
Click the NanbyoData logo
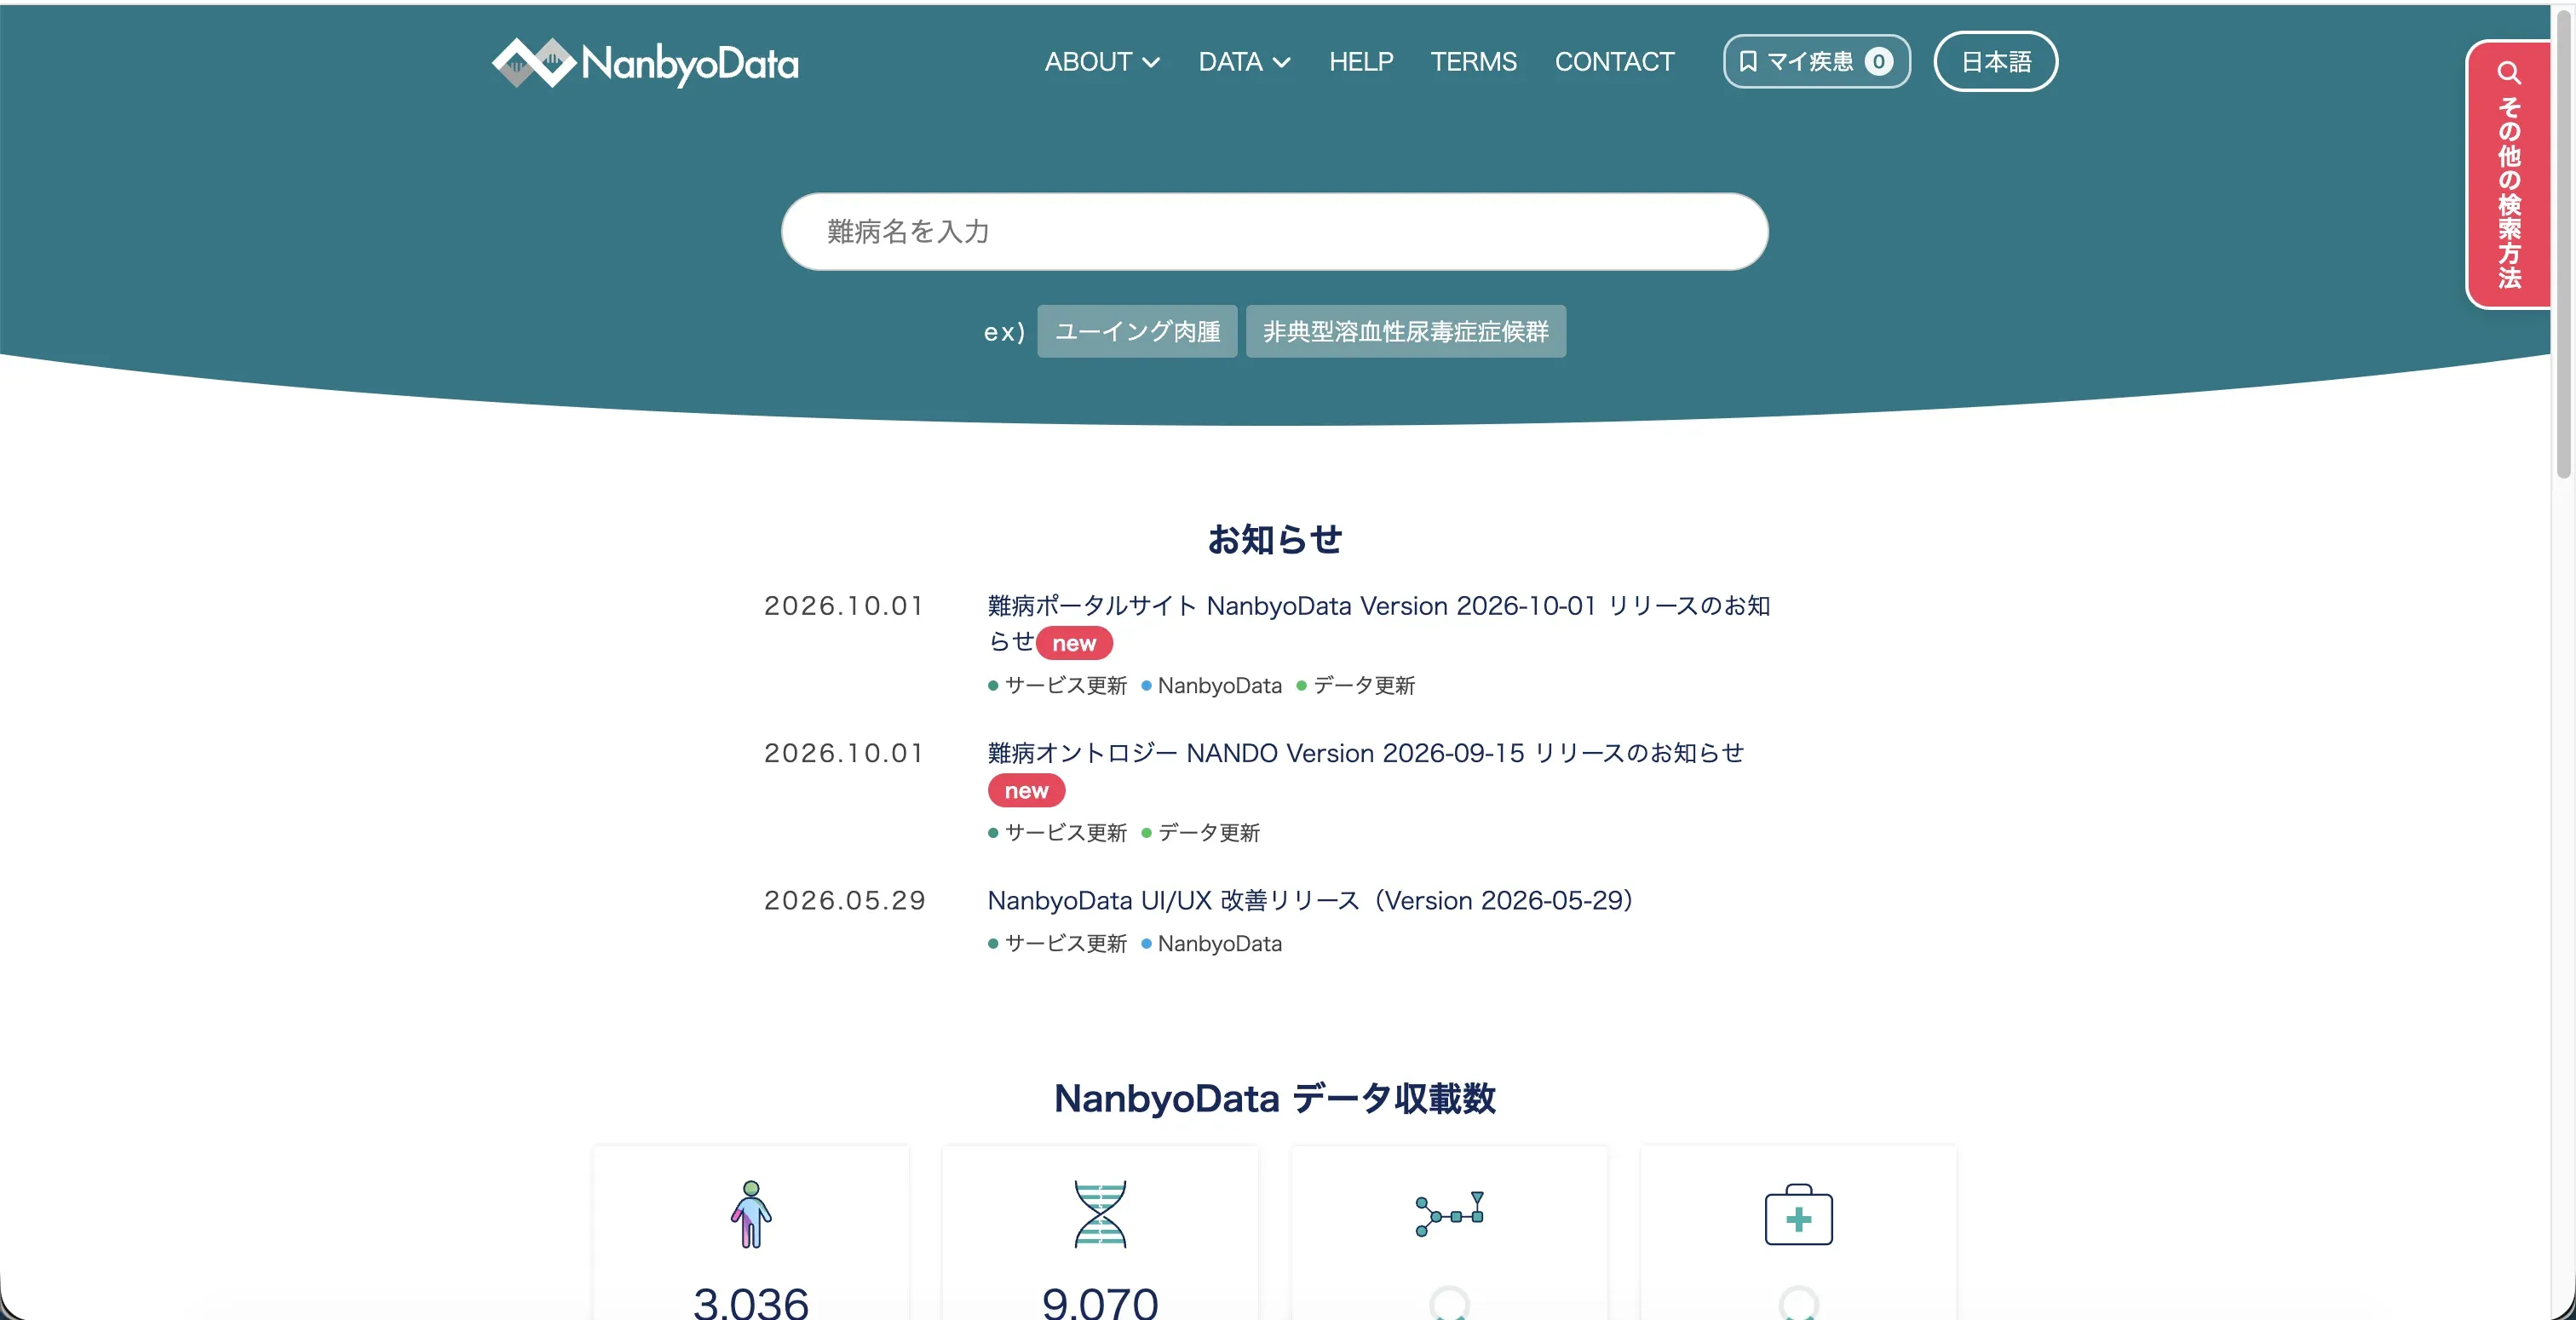click(x=645, y=62)
